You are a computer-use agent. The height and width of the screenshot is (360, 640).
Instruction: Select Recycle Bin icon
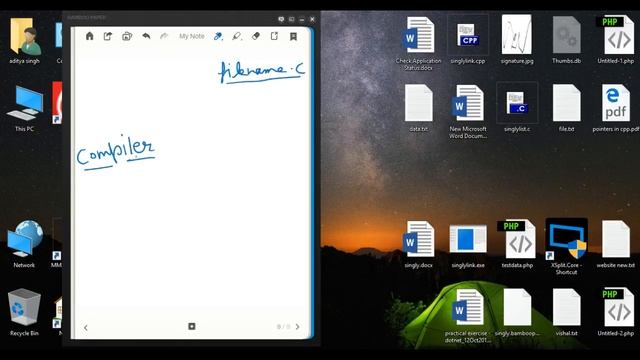coord(24,312)
